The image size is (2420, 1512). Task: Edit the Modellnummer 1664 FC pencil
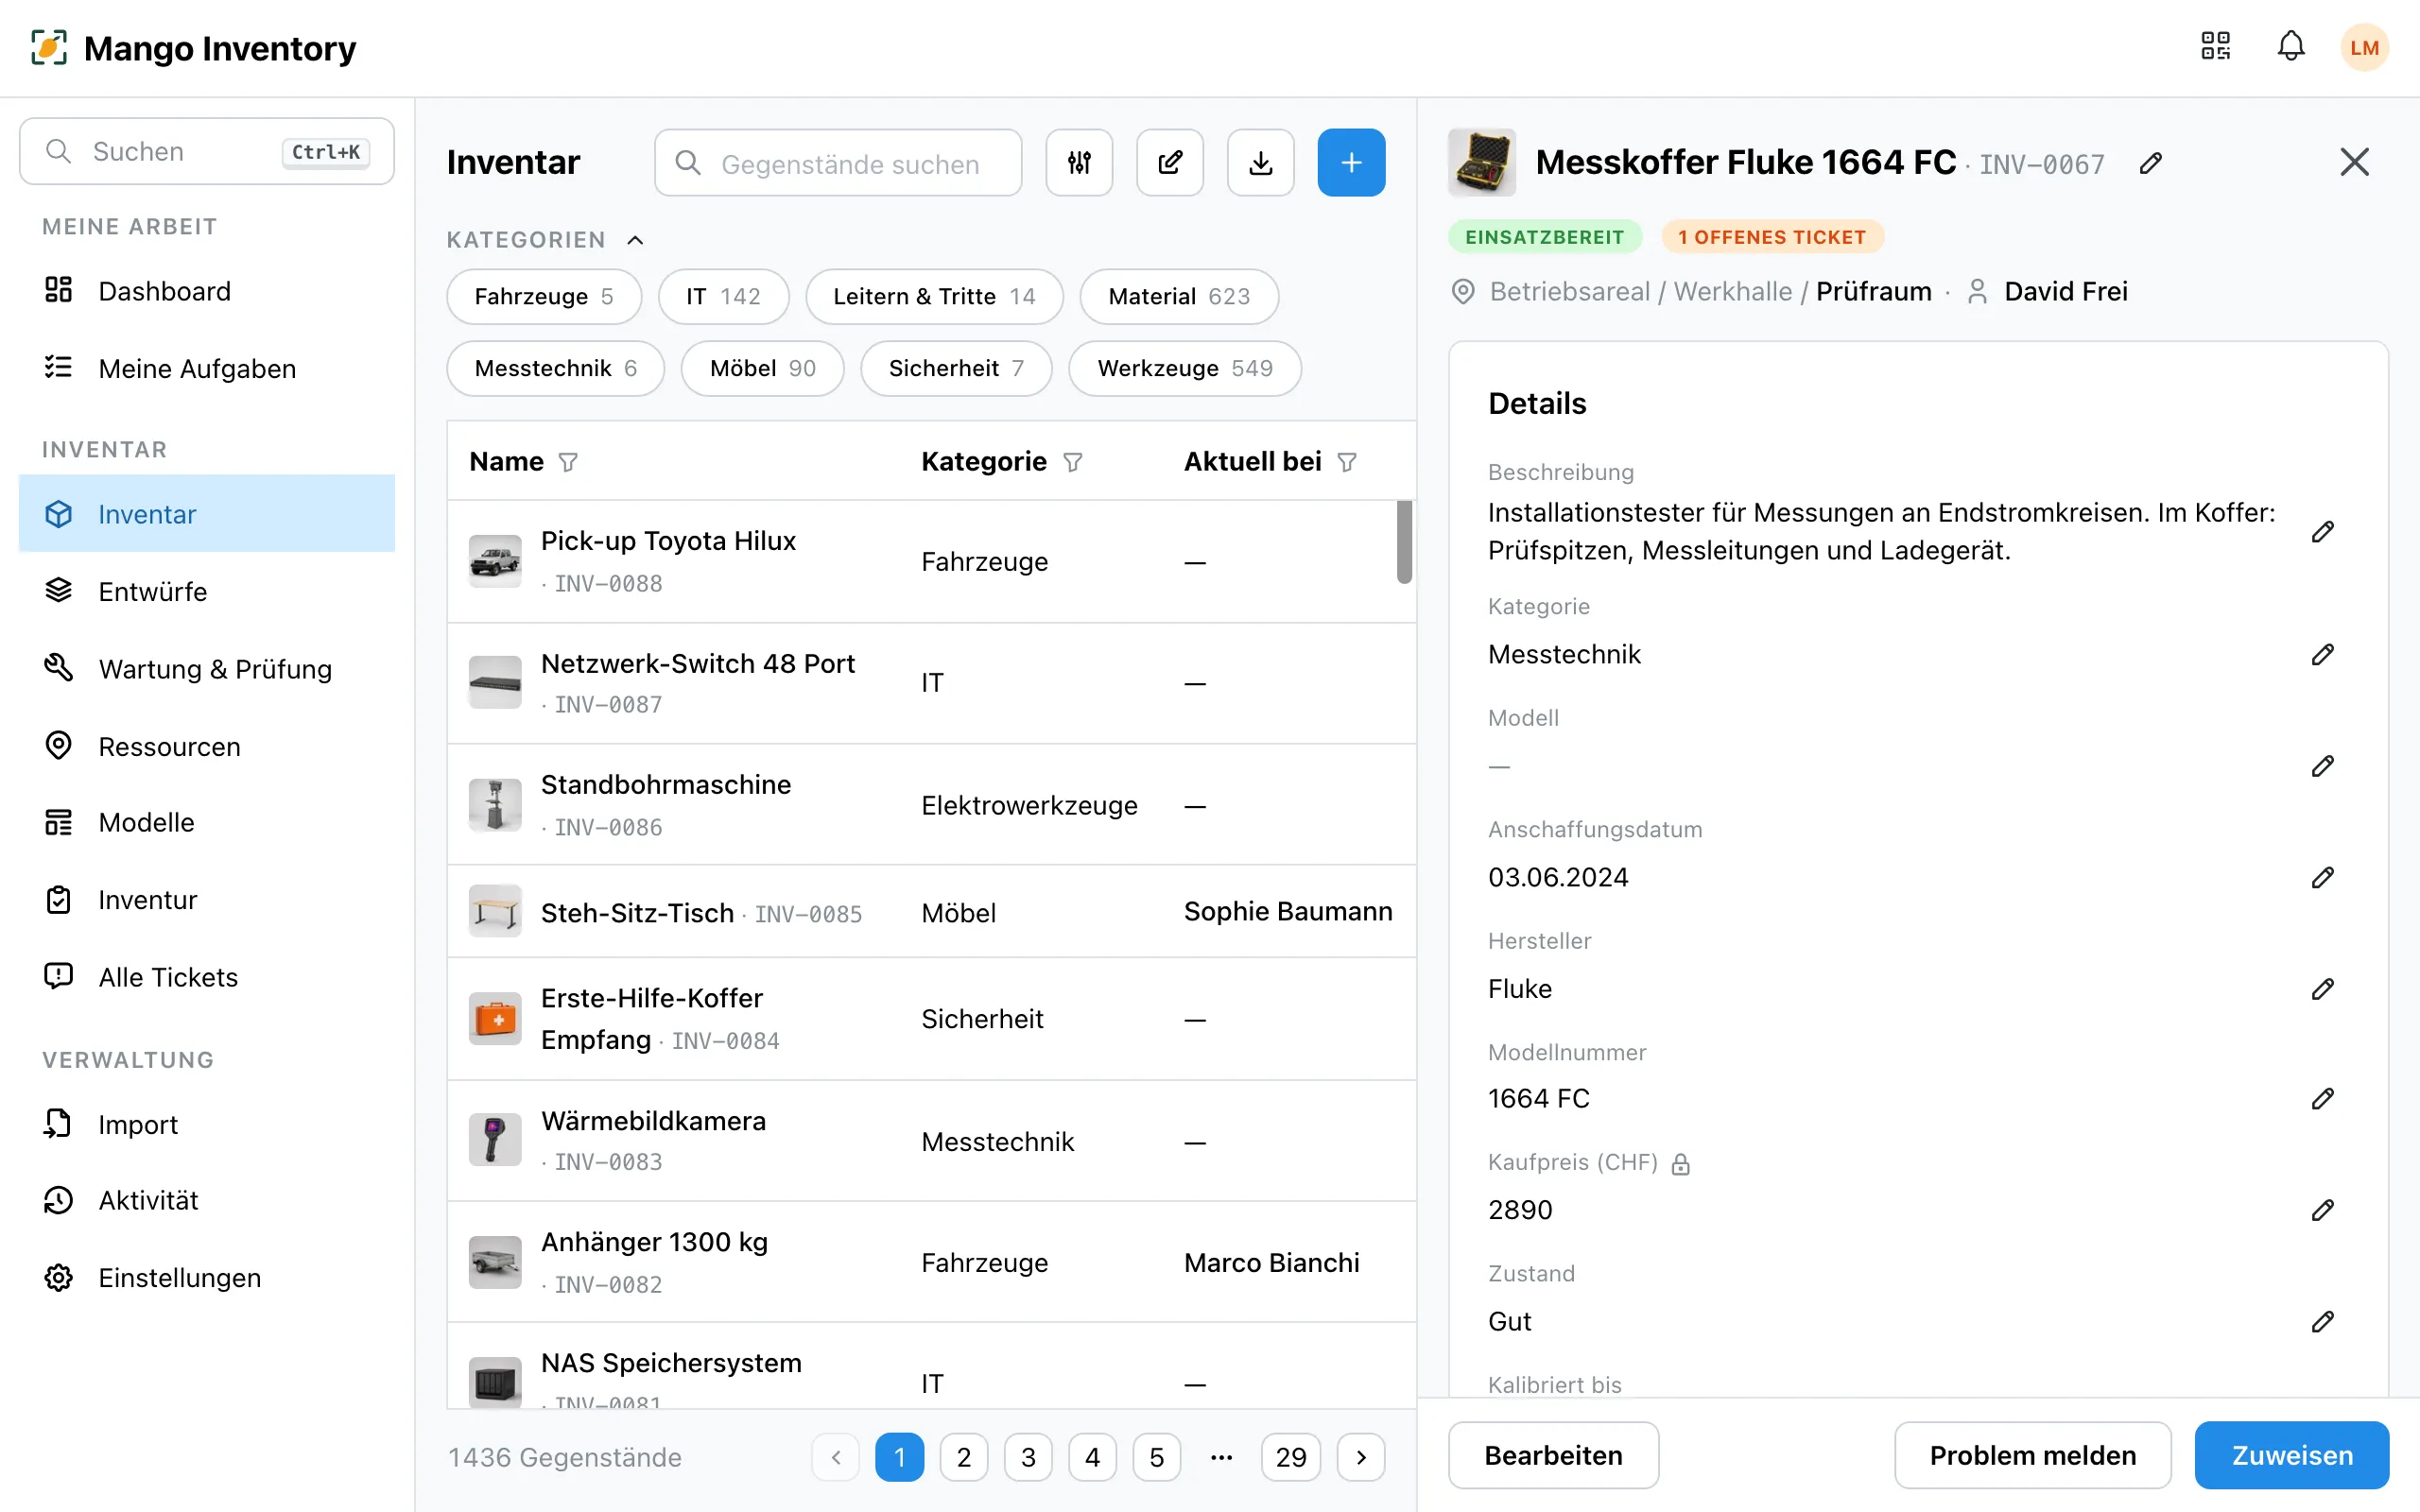(2322, 1098)
